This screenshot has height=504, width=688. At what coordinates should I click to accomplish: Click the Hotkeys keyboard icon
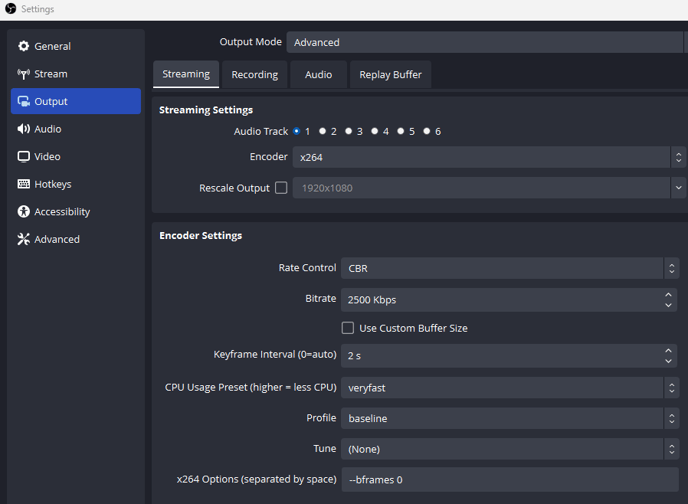pyautogui.click(x=24, y=184)
